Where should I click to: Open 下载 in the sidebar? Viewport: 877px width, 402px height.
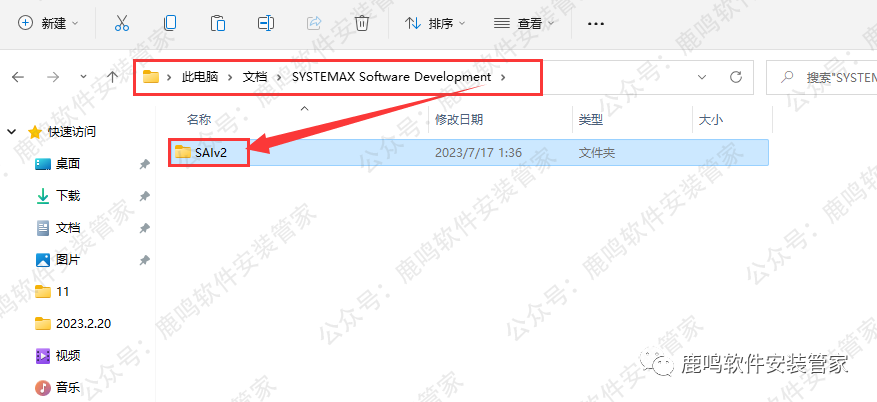[x=68, y=196]
